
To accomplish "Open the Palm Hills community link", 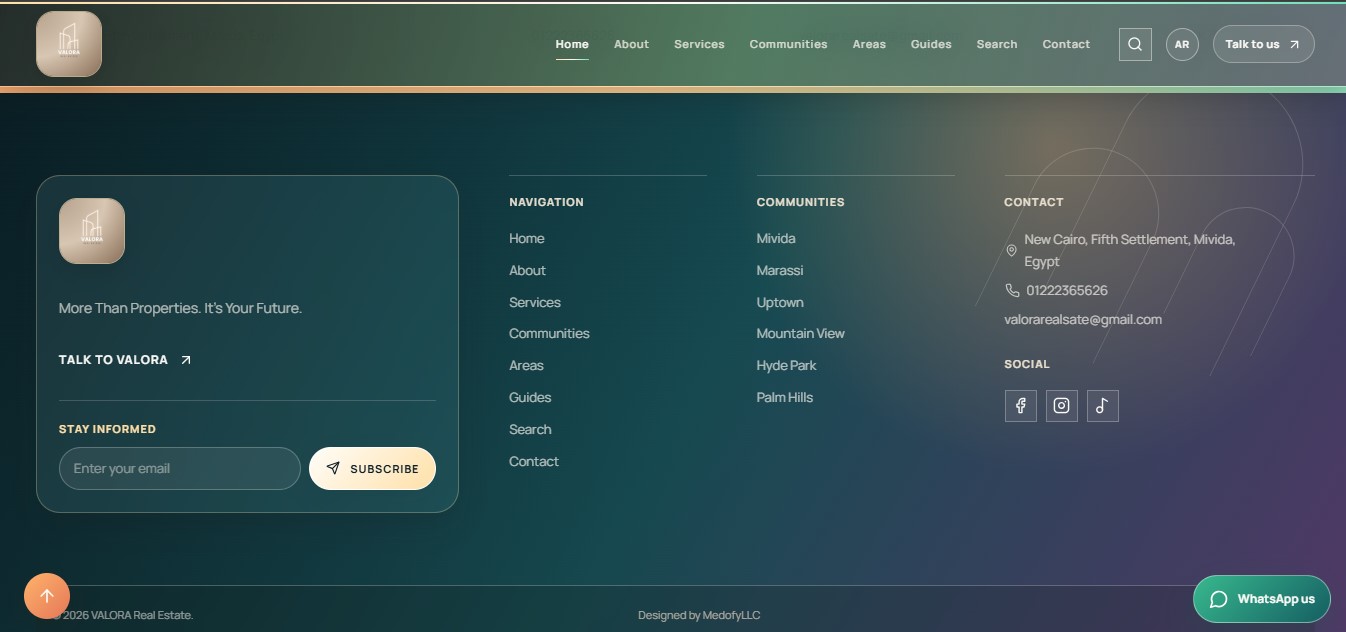I will (785, 397).
